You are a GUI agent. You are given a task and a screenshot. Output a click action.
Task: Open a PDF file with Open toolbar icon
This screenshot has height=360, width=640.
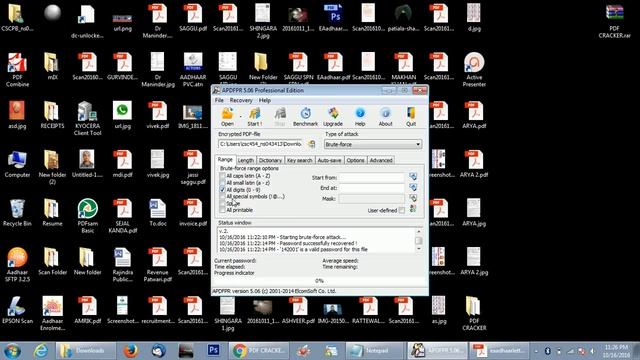tap(227, 117)
